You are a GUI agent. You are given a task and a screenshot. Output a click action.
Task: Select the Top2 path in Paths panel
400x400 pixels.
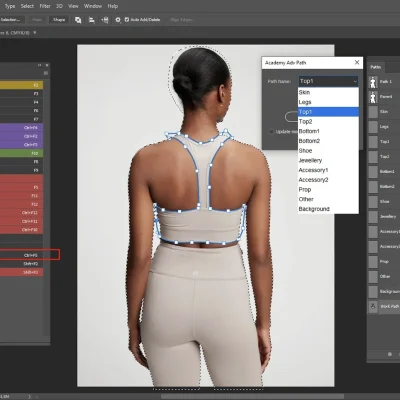click(384, 156)
